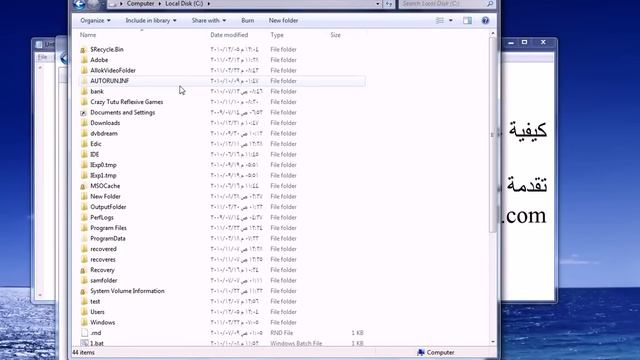Close the background document window
The image size is (640, 360).
click(x=543, y=42)
